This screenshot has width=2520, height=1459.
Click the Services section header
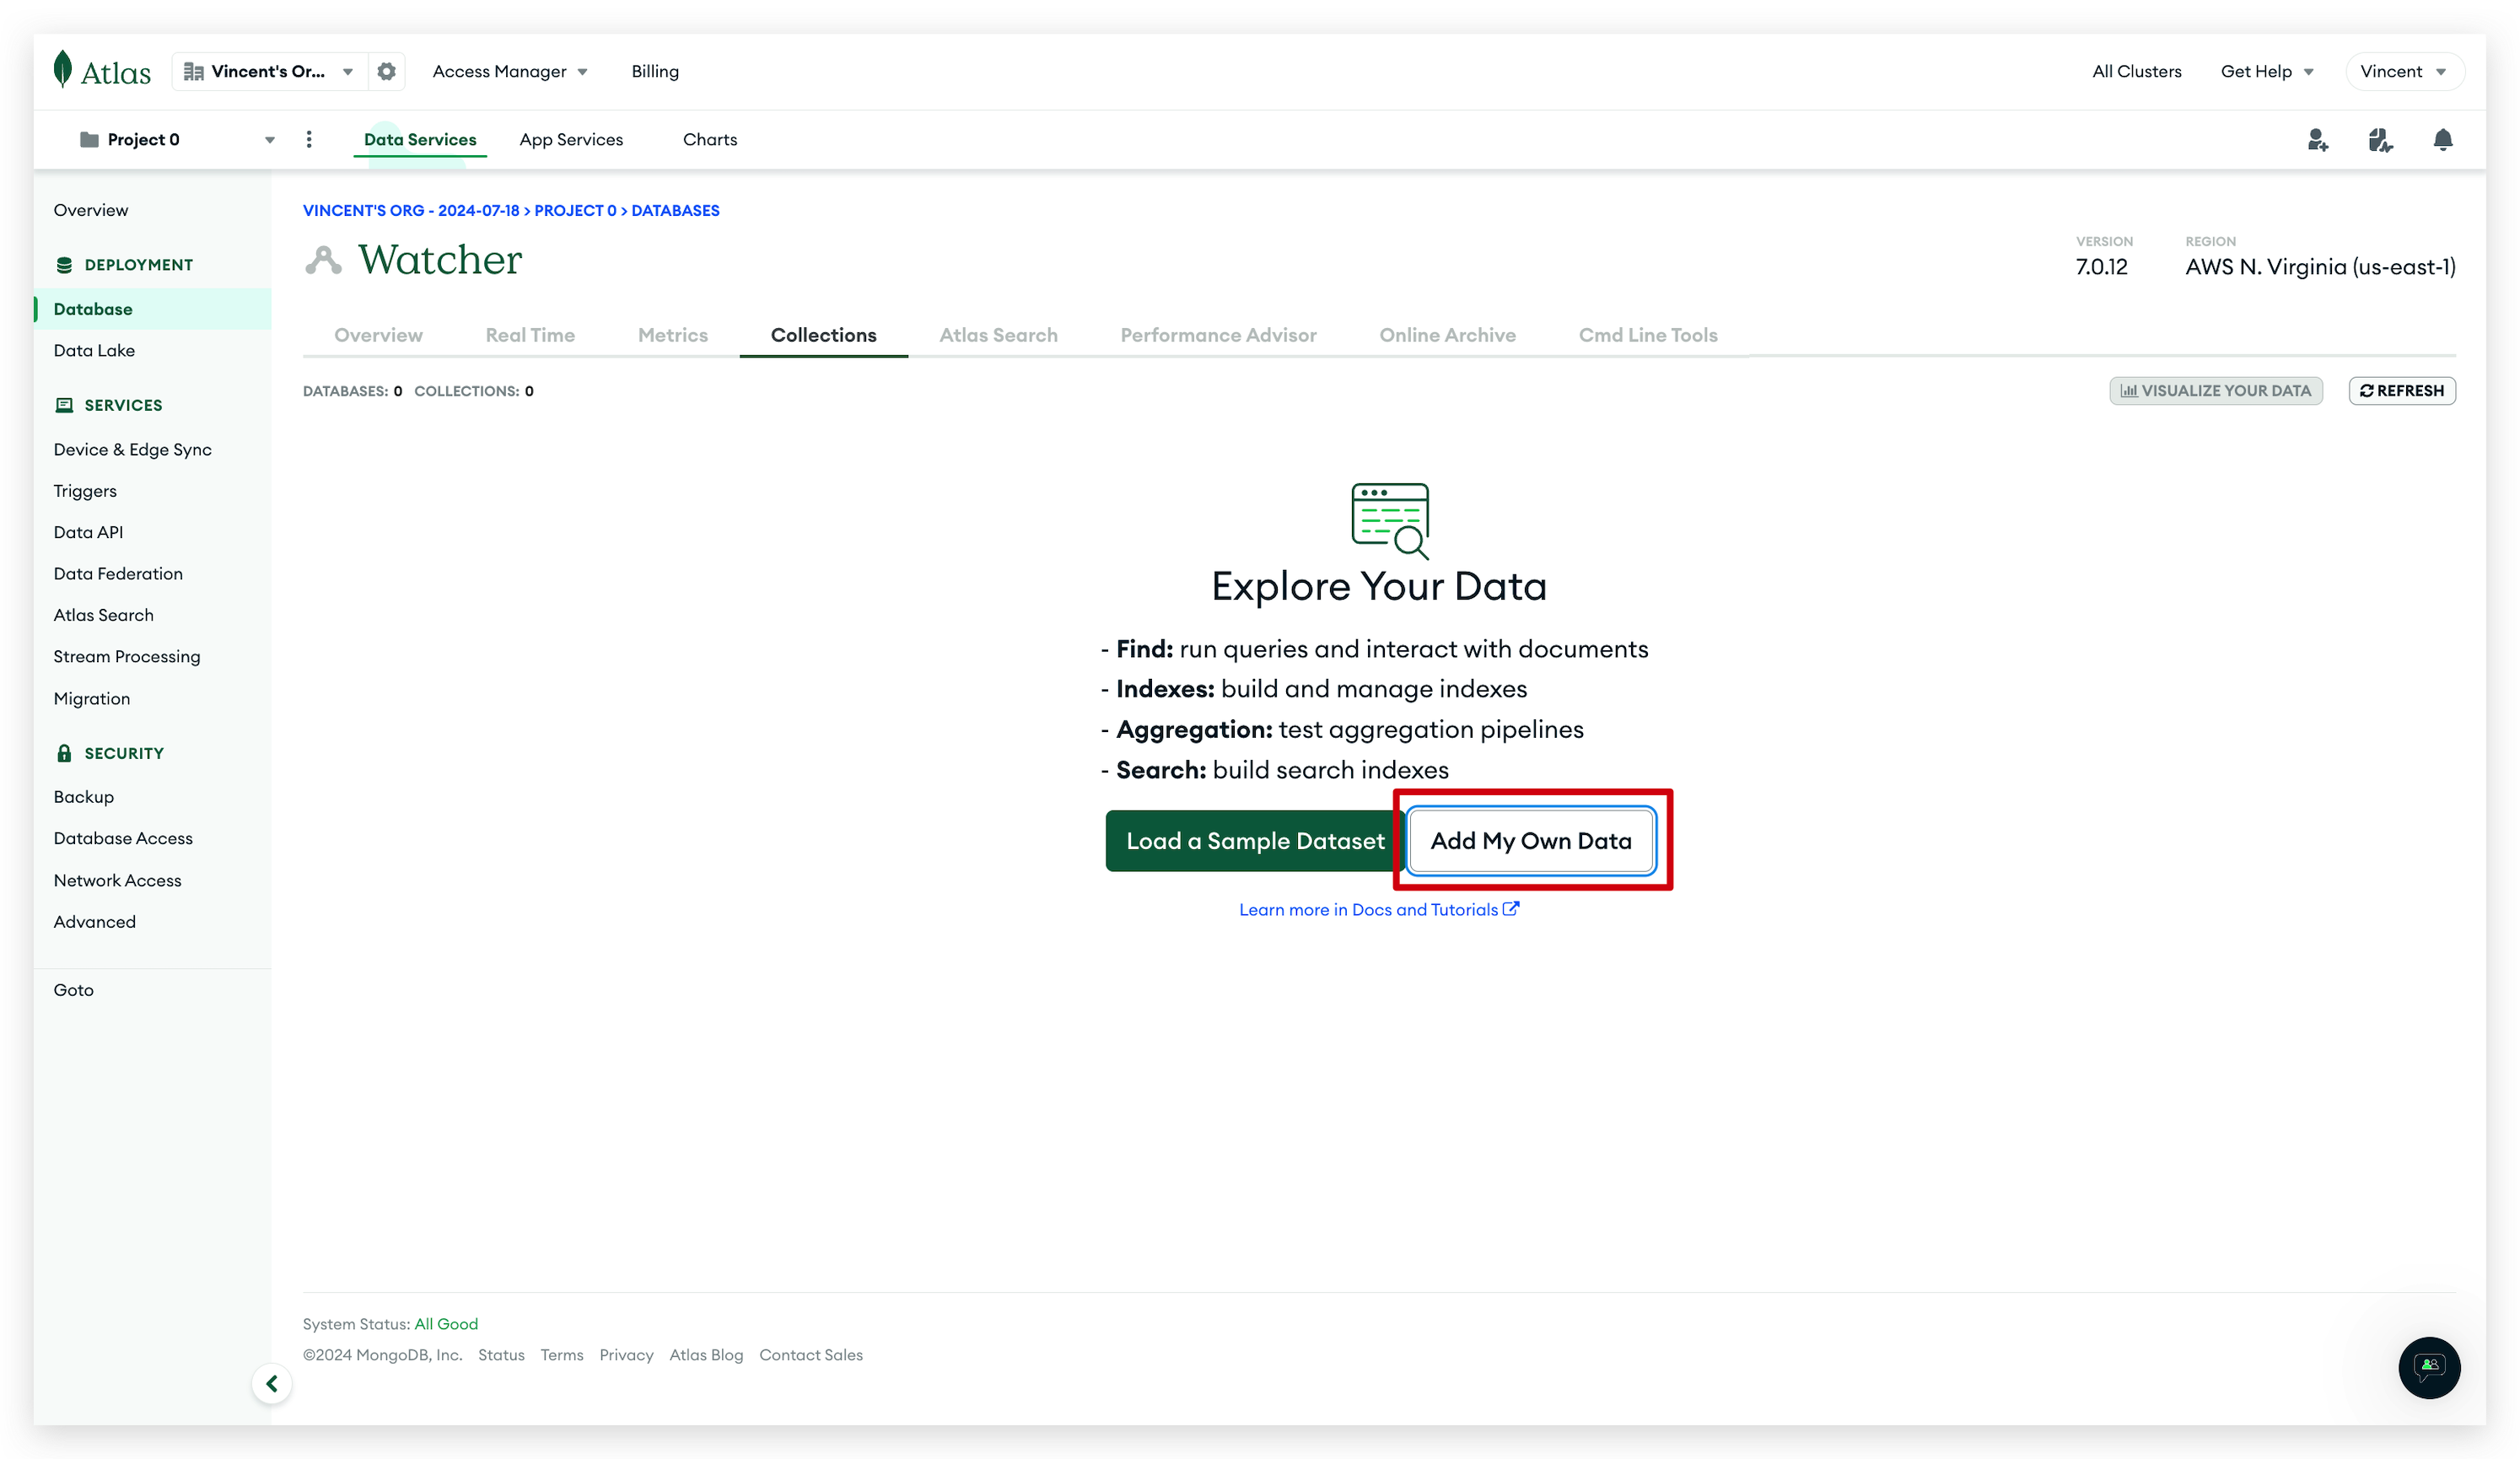(x=109, y=404)
